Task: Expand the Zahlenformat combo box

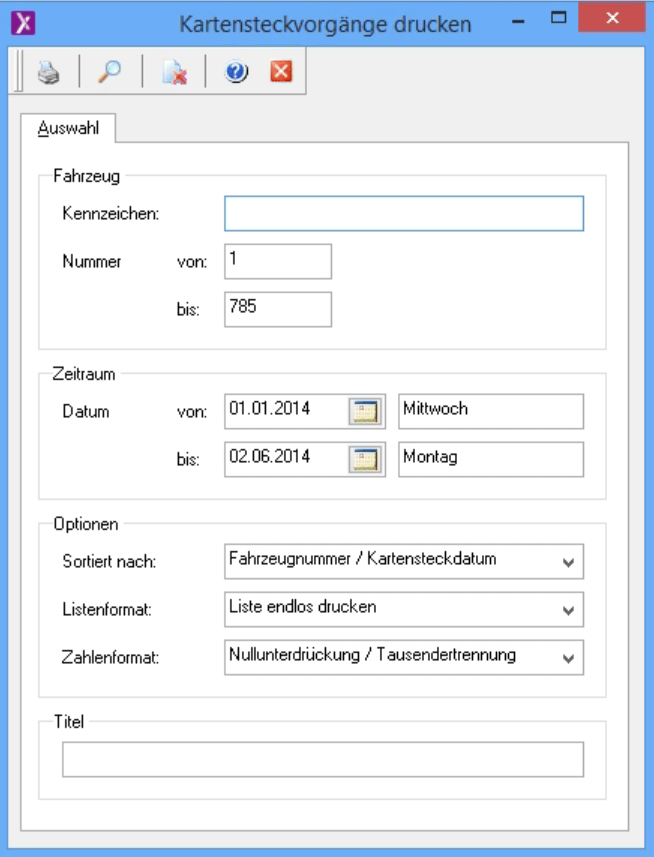Action: (x=568, y=658)
